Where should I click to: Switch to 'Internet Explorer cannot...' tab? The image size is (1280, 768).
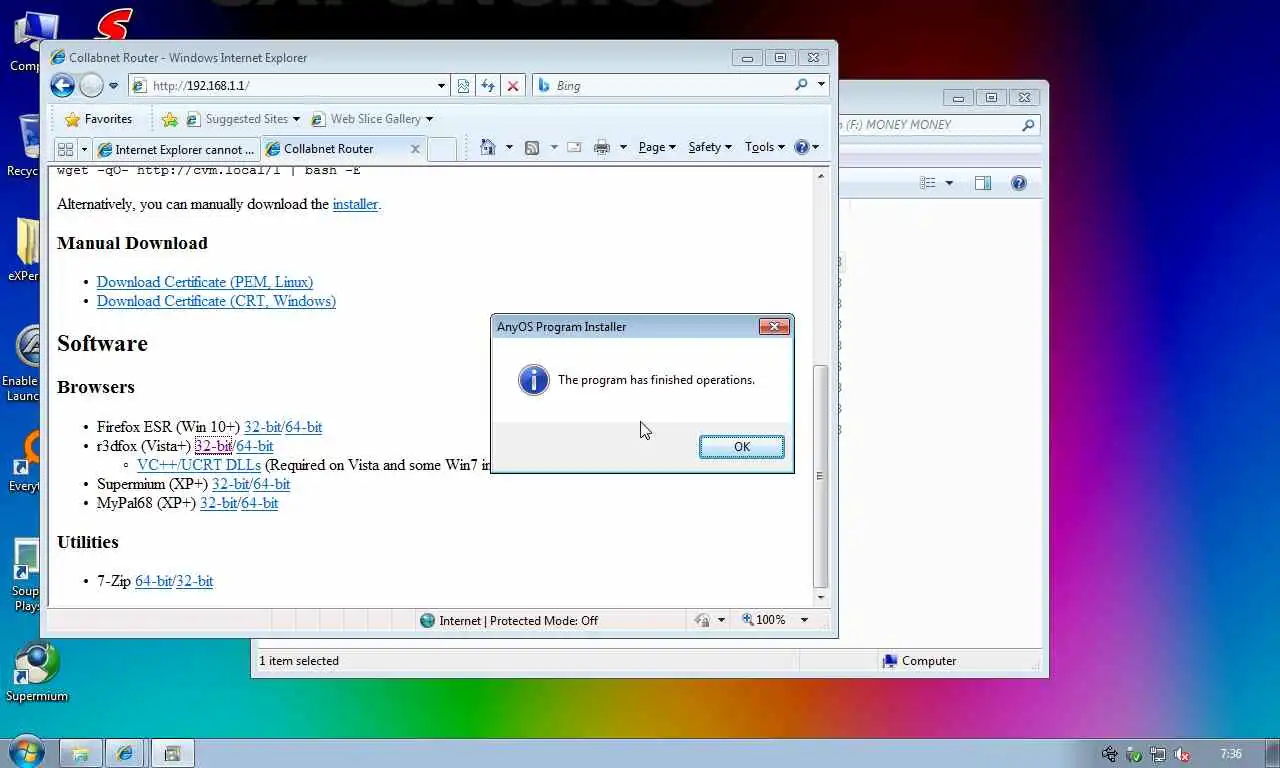coord(177,149)
